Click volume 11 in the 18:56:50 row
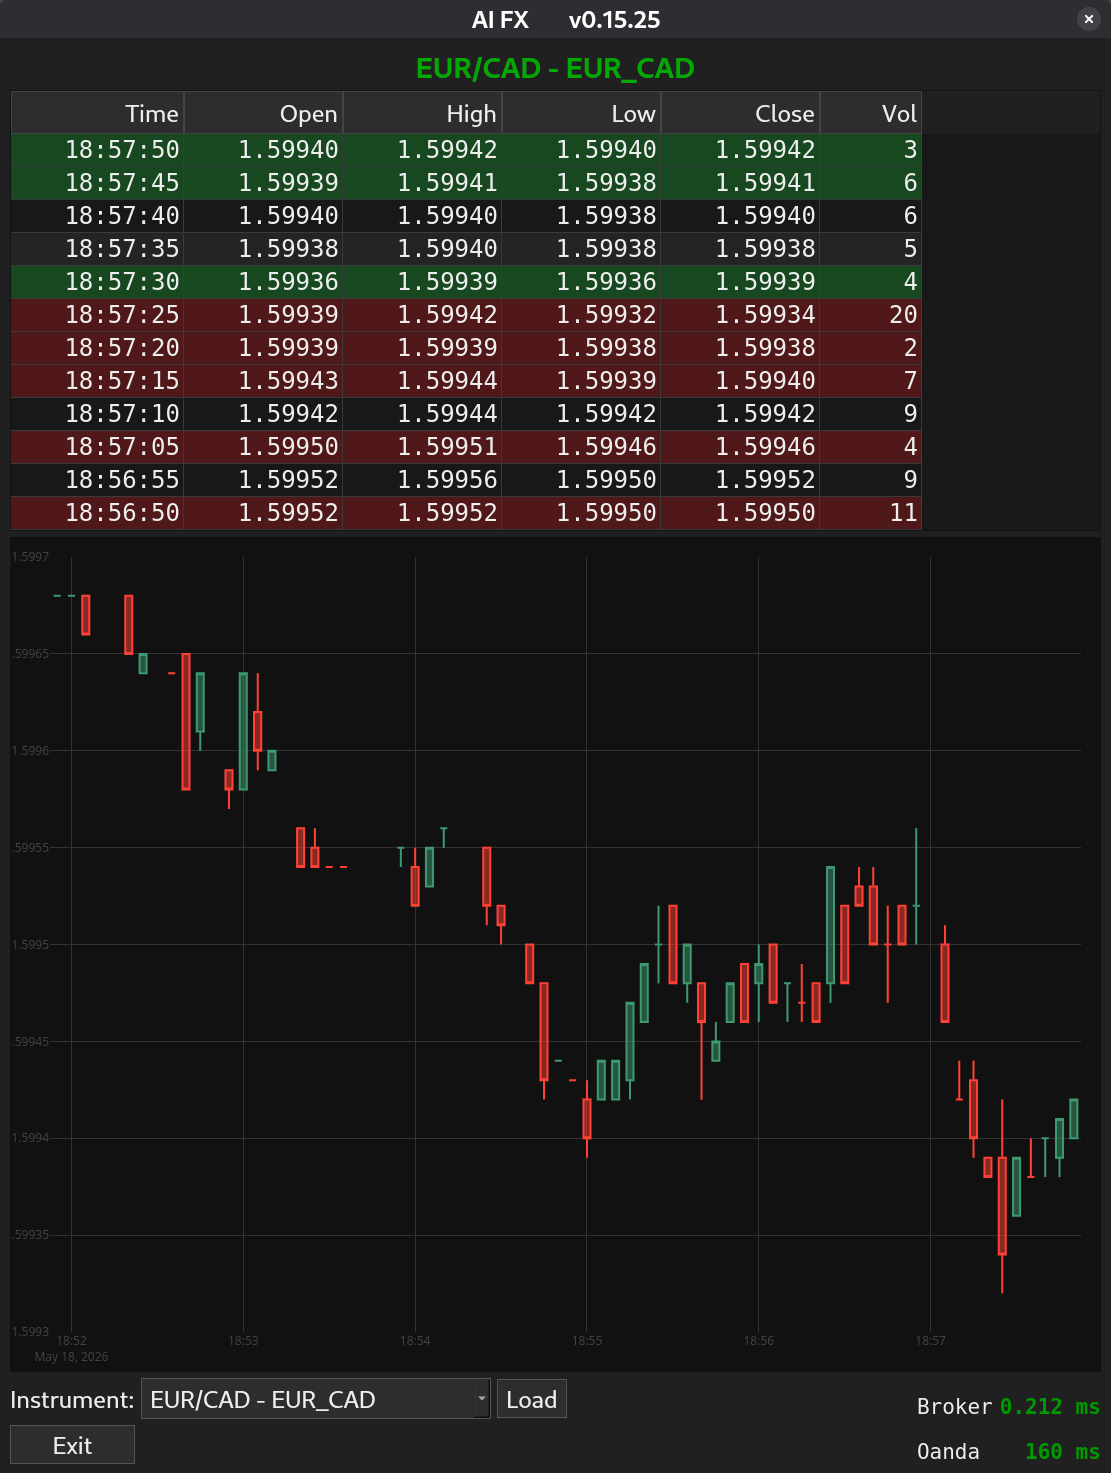 coord(871,513)
